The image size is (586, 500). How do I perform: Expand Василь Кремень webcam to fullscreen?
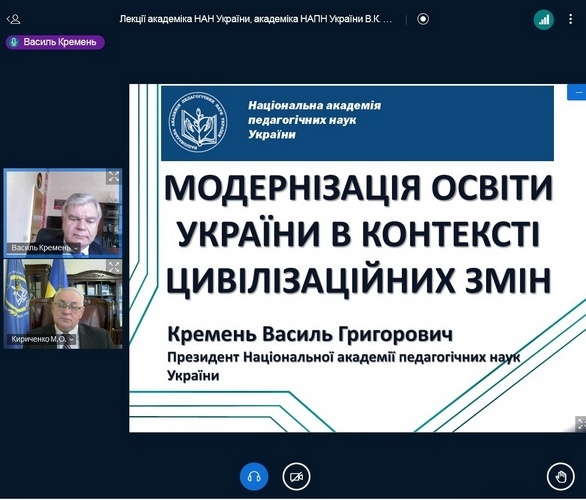click(114, 177)
